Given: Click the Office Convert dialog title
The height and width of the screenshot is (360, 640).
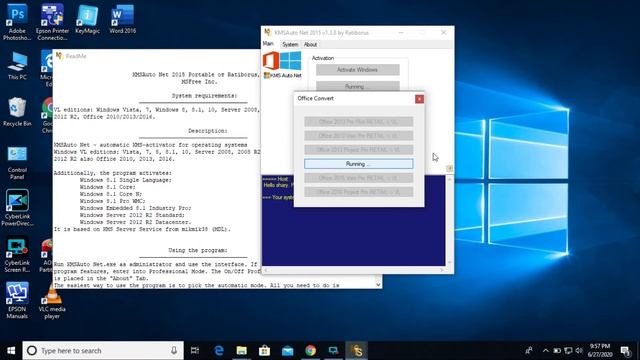Looking at the screenshot, I should pos(316,98).
